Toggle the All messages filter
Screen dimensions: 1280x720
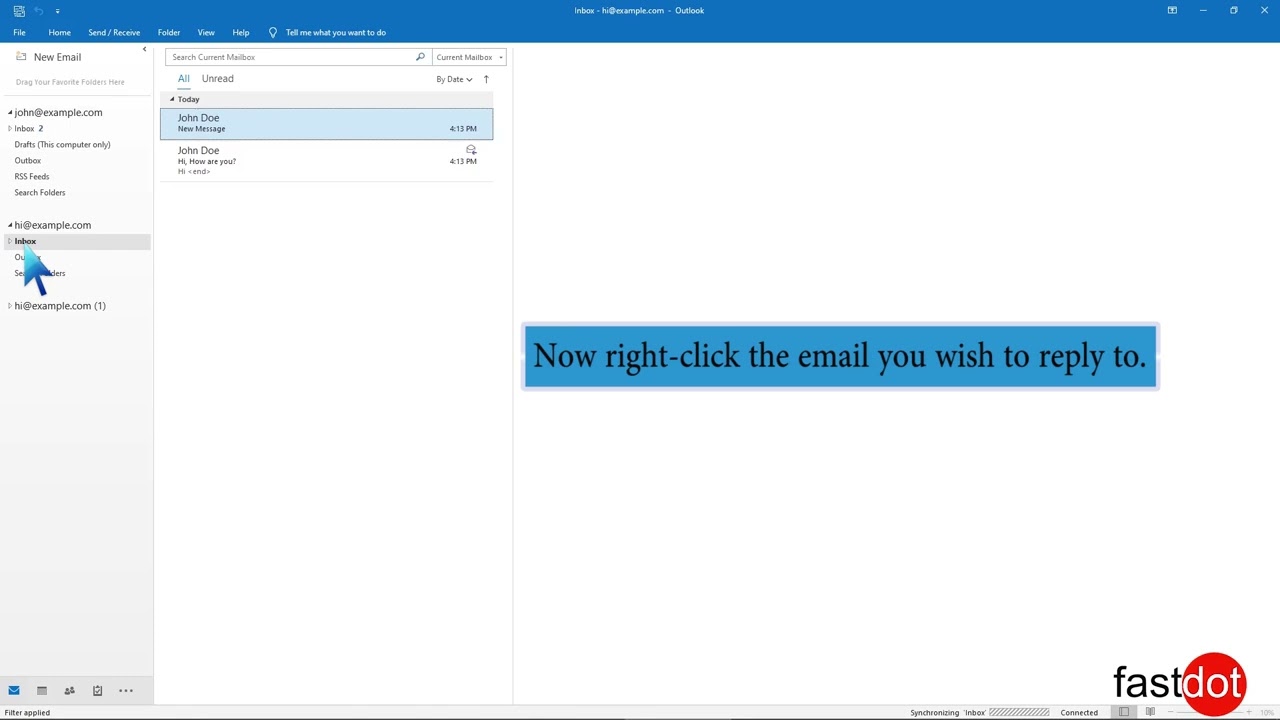point(183,79)
